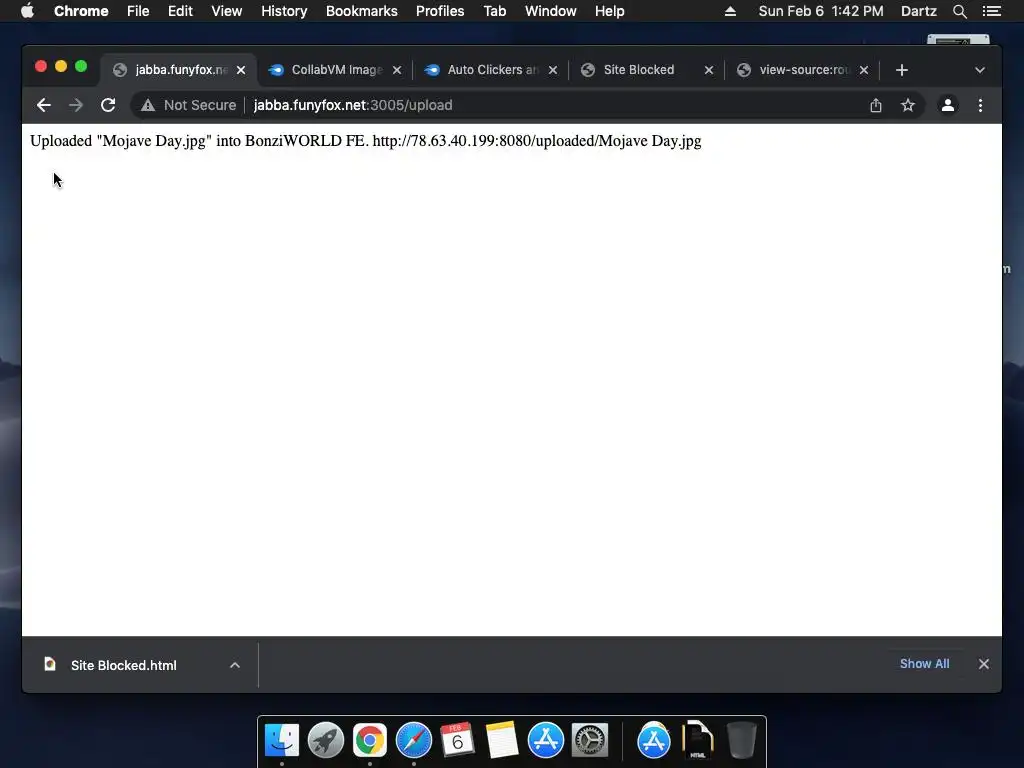Open a new tab with the plus button

point(902,70)
